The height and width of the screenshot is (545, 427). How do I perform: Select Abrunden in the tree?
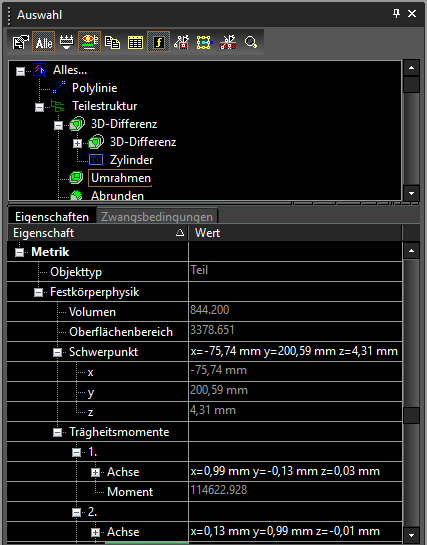(x=117, y=196)
